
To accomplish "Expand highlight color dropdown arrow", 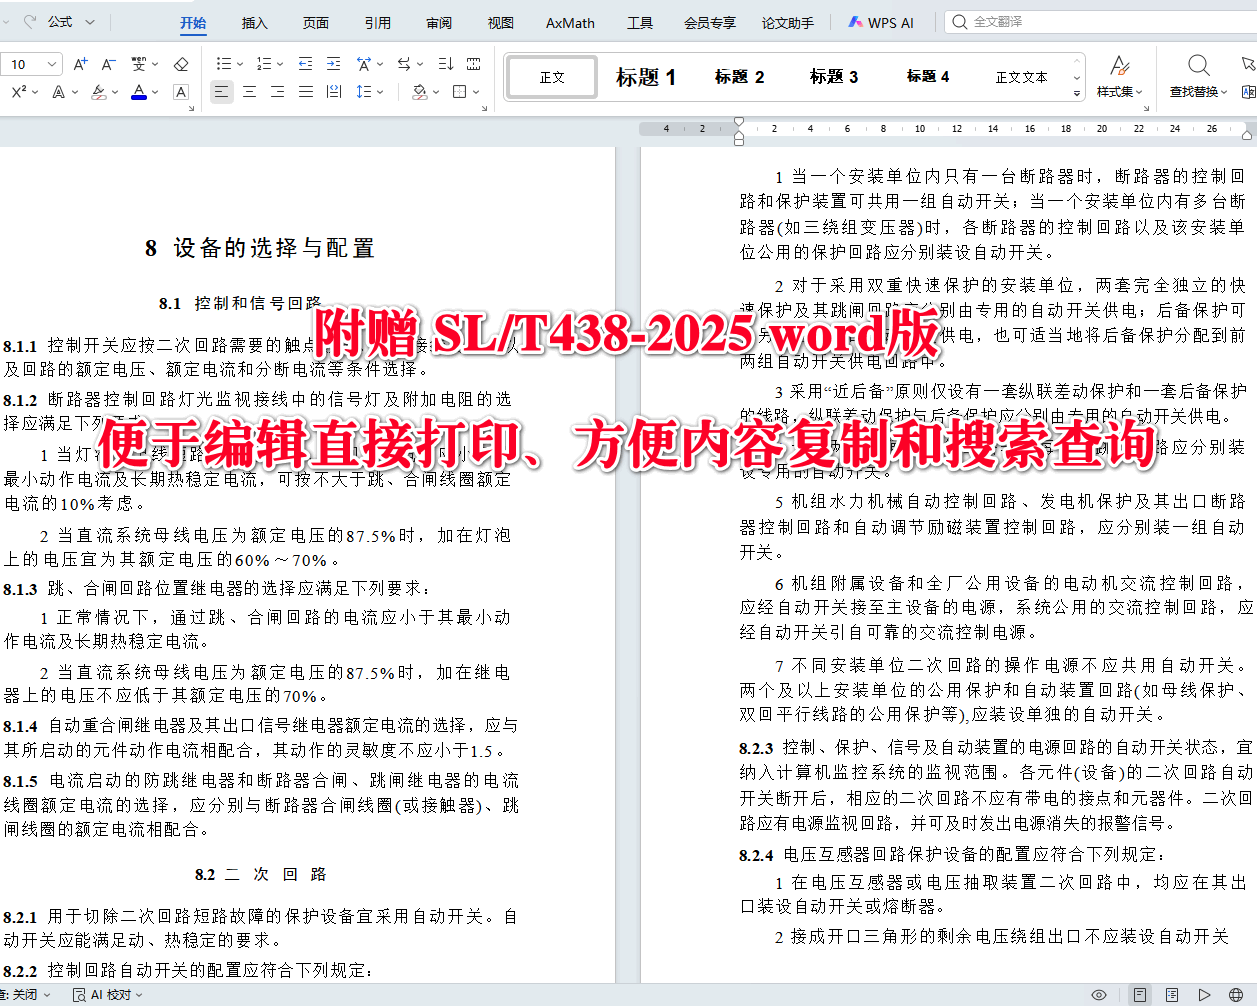I will pyautogui.click(x=115, y=92).
